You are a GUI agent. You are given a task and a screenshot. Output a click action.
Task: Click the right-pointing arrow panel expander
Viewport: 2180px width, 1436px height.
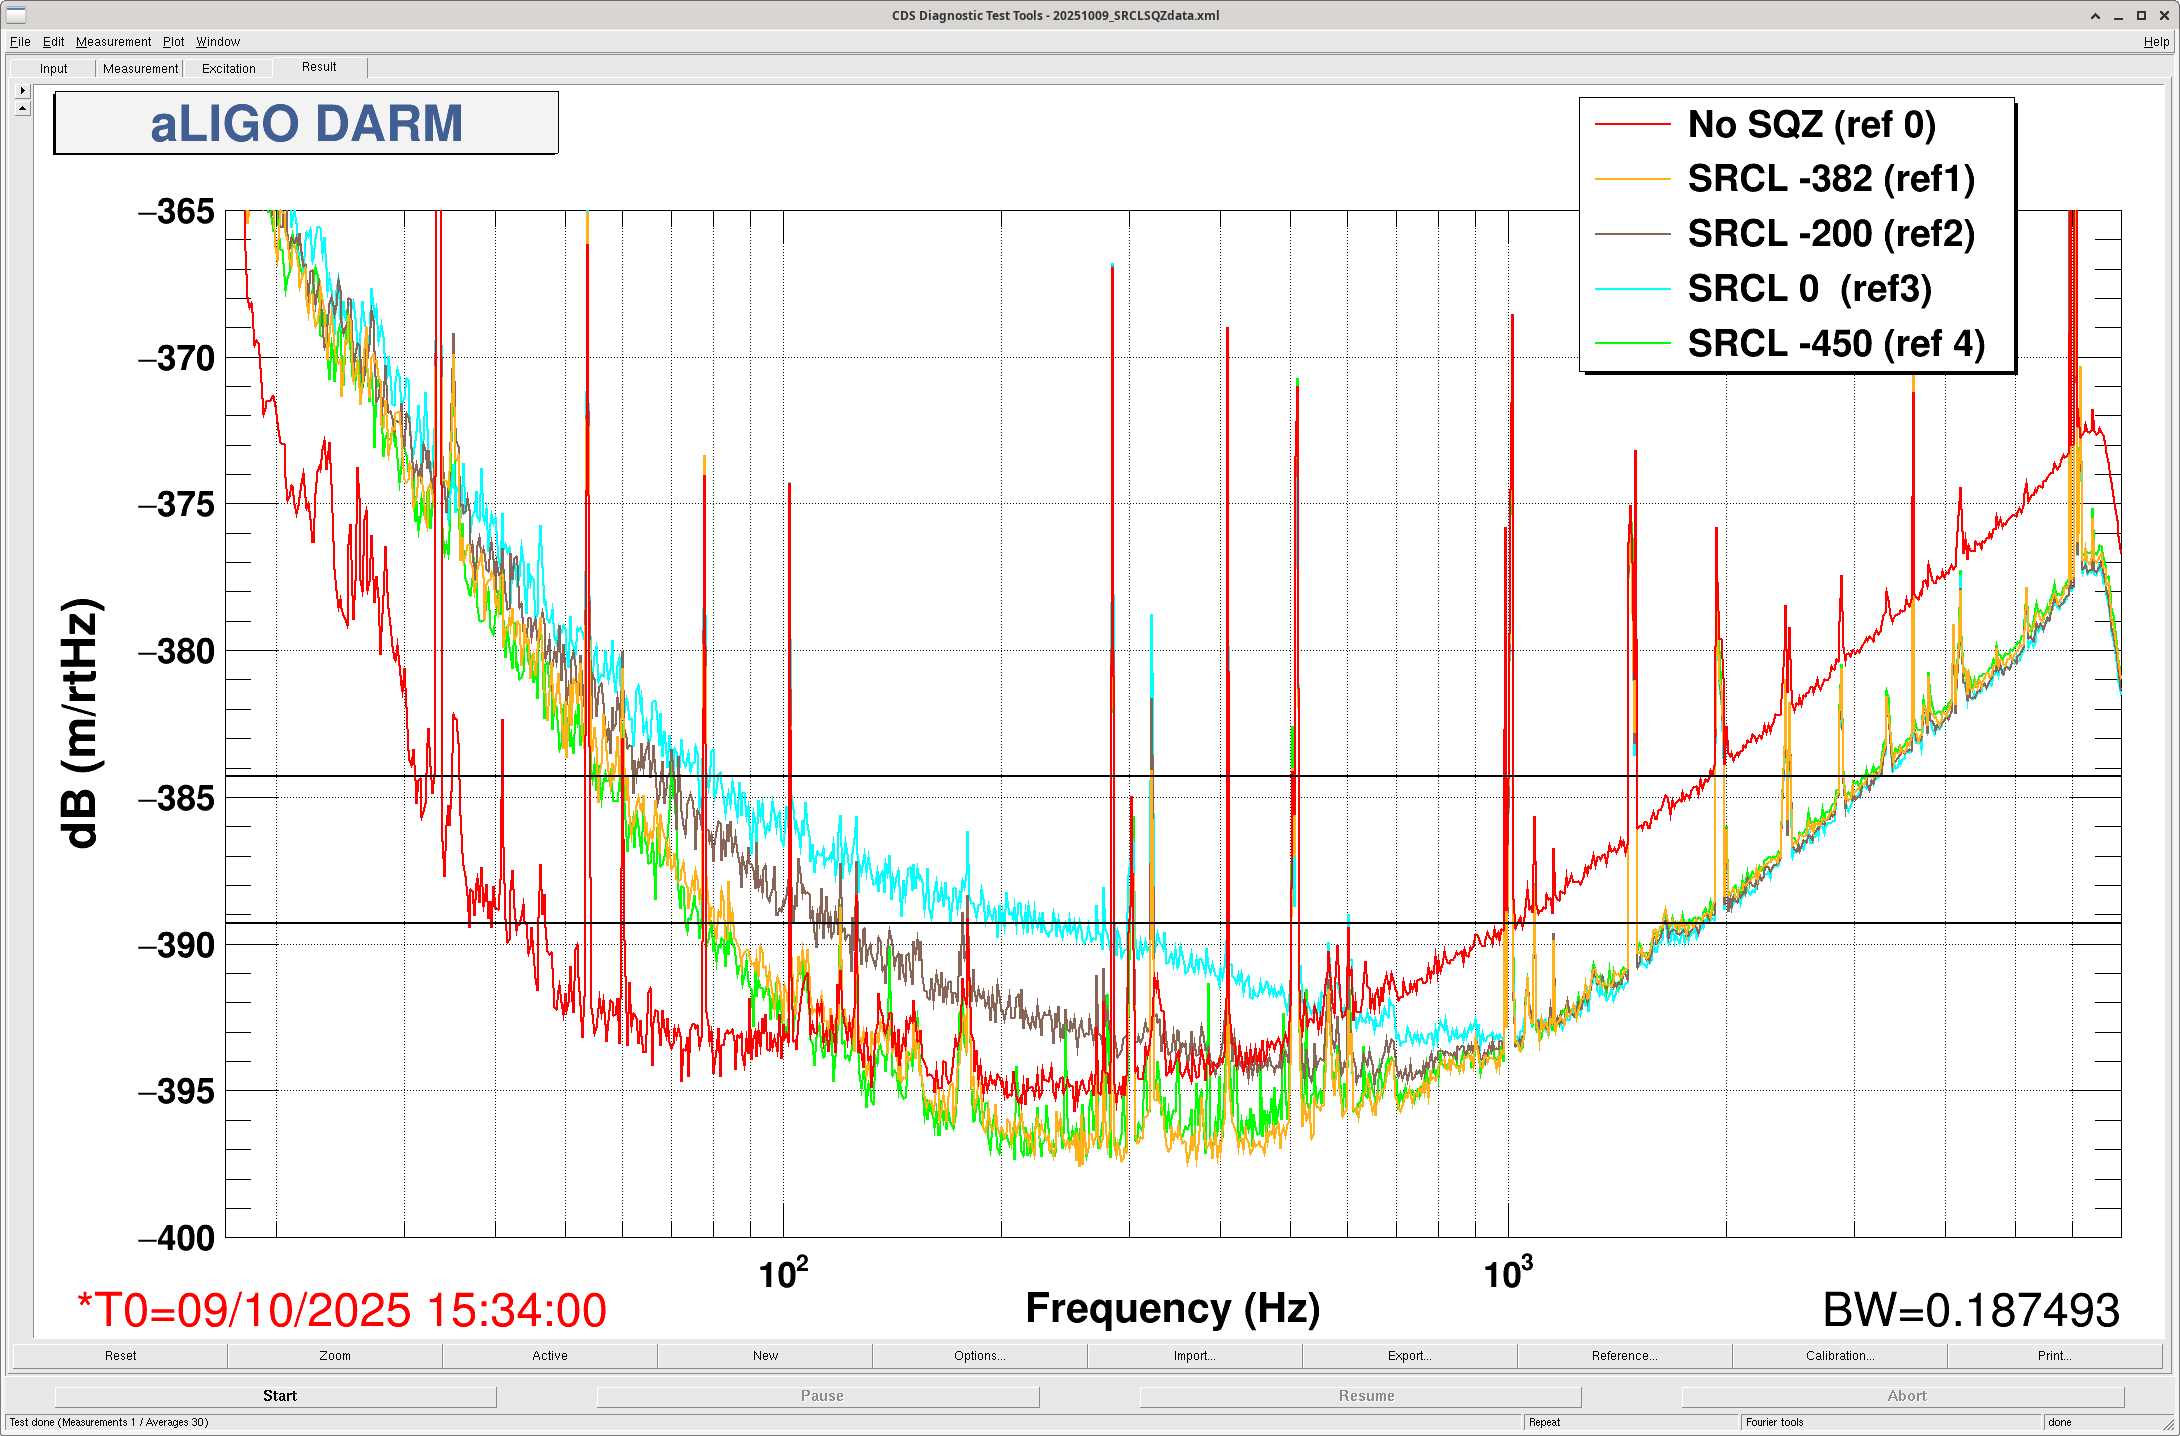click(23, 90)
